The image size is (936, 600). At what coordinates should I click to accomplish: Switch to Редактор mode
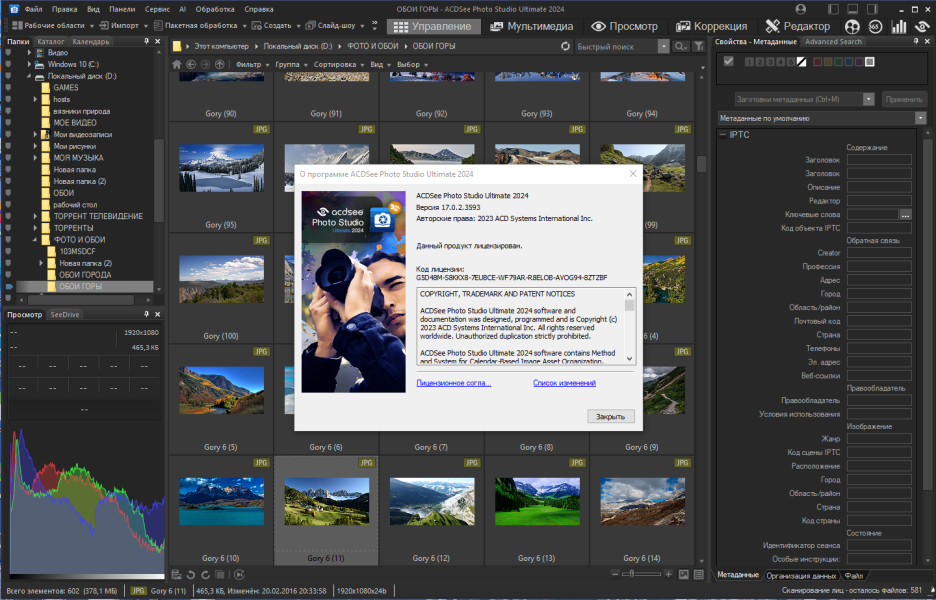pyautogui.click(x=797, y=26)
